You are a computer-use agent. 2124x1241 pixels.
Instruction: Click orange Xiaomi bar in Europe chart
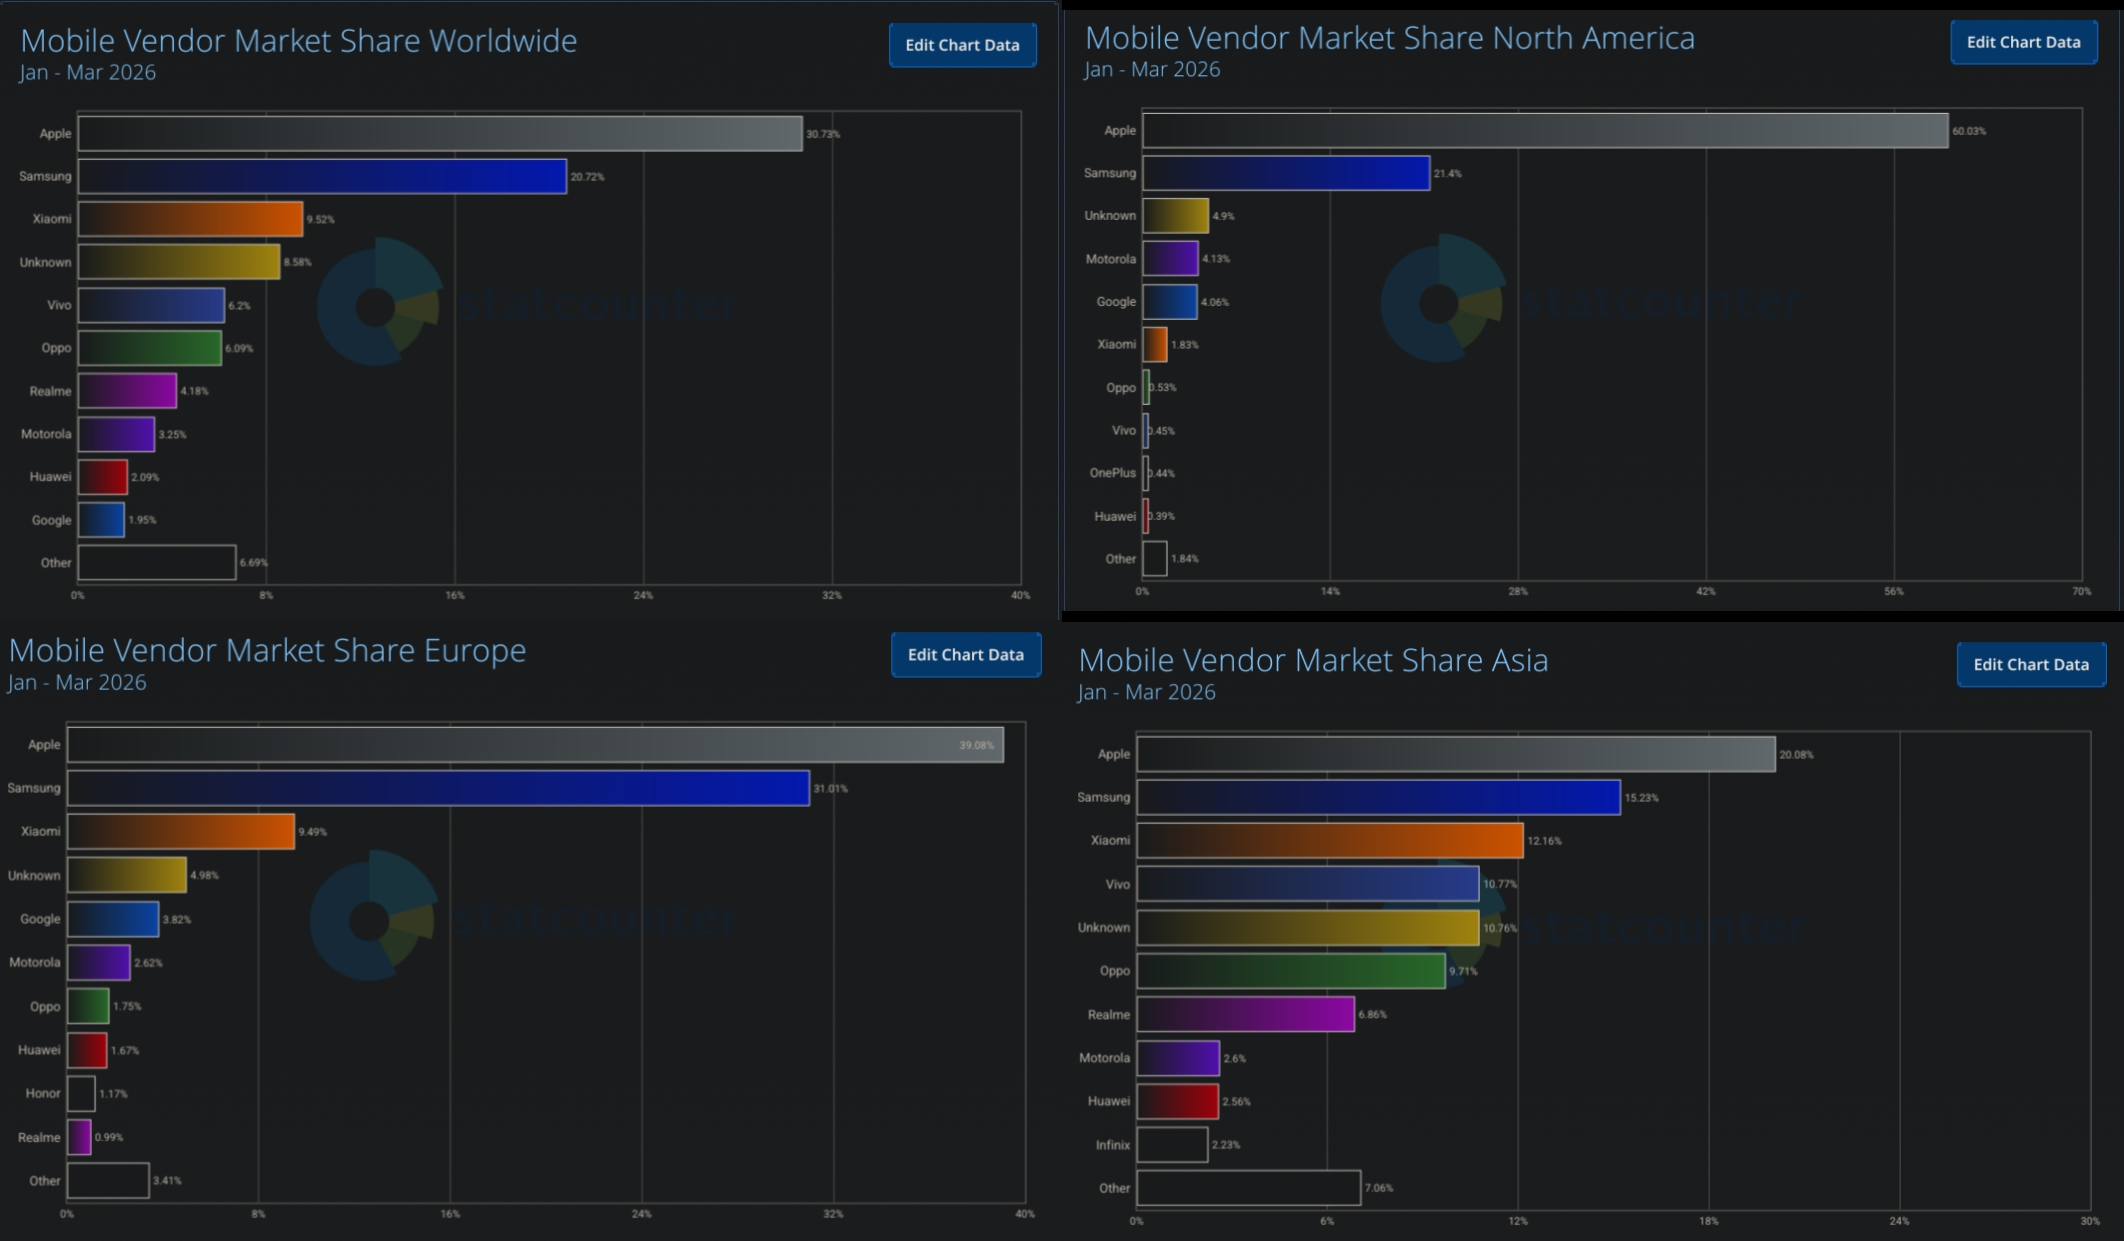[x=181, y=831]
